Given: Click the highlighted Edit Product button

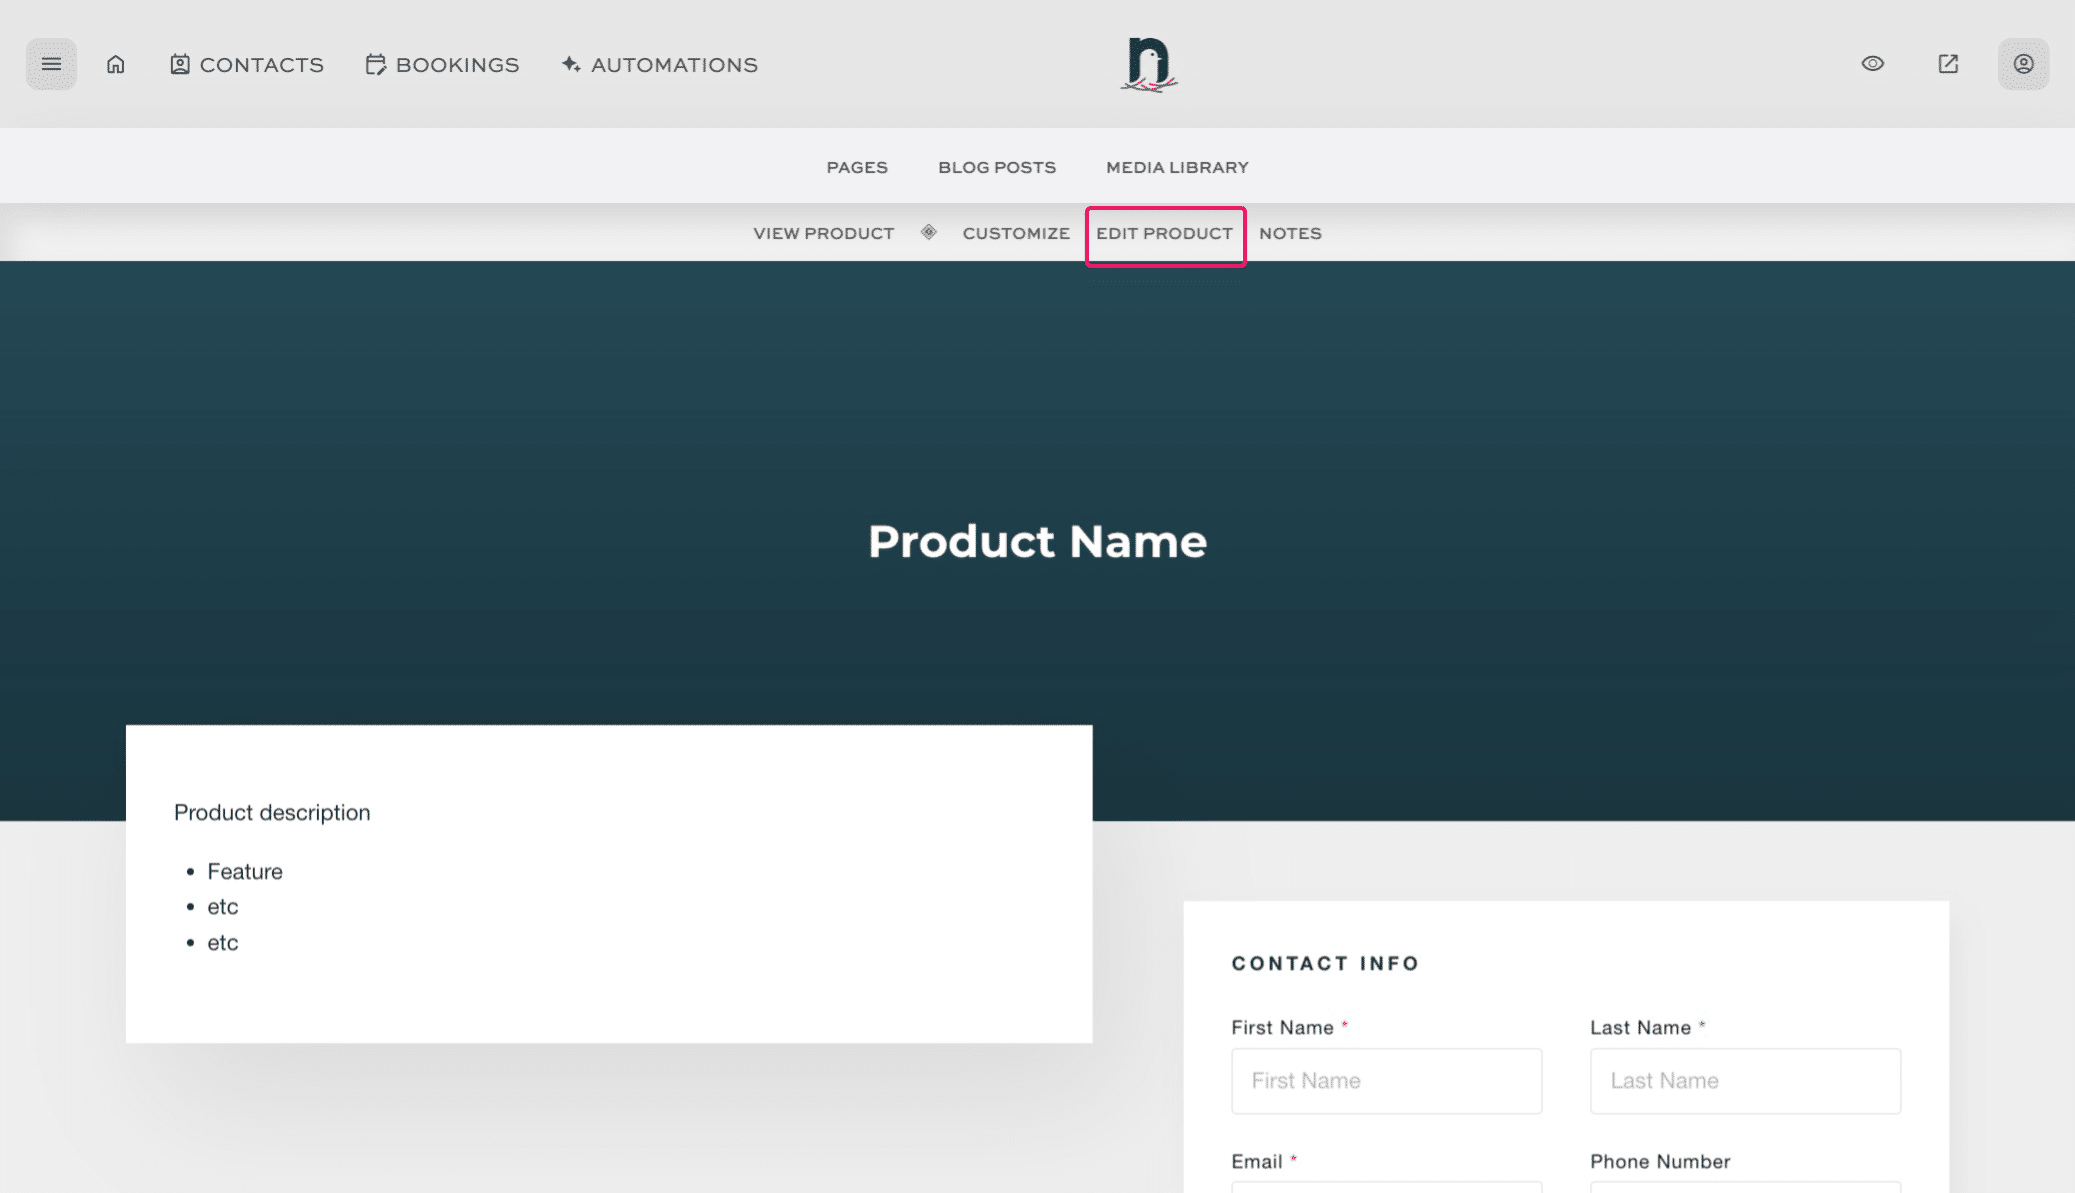Looking at the screenshot, I should tap(1165, 233).
